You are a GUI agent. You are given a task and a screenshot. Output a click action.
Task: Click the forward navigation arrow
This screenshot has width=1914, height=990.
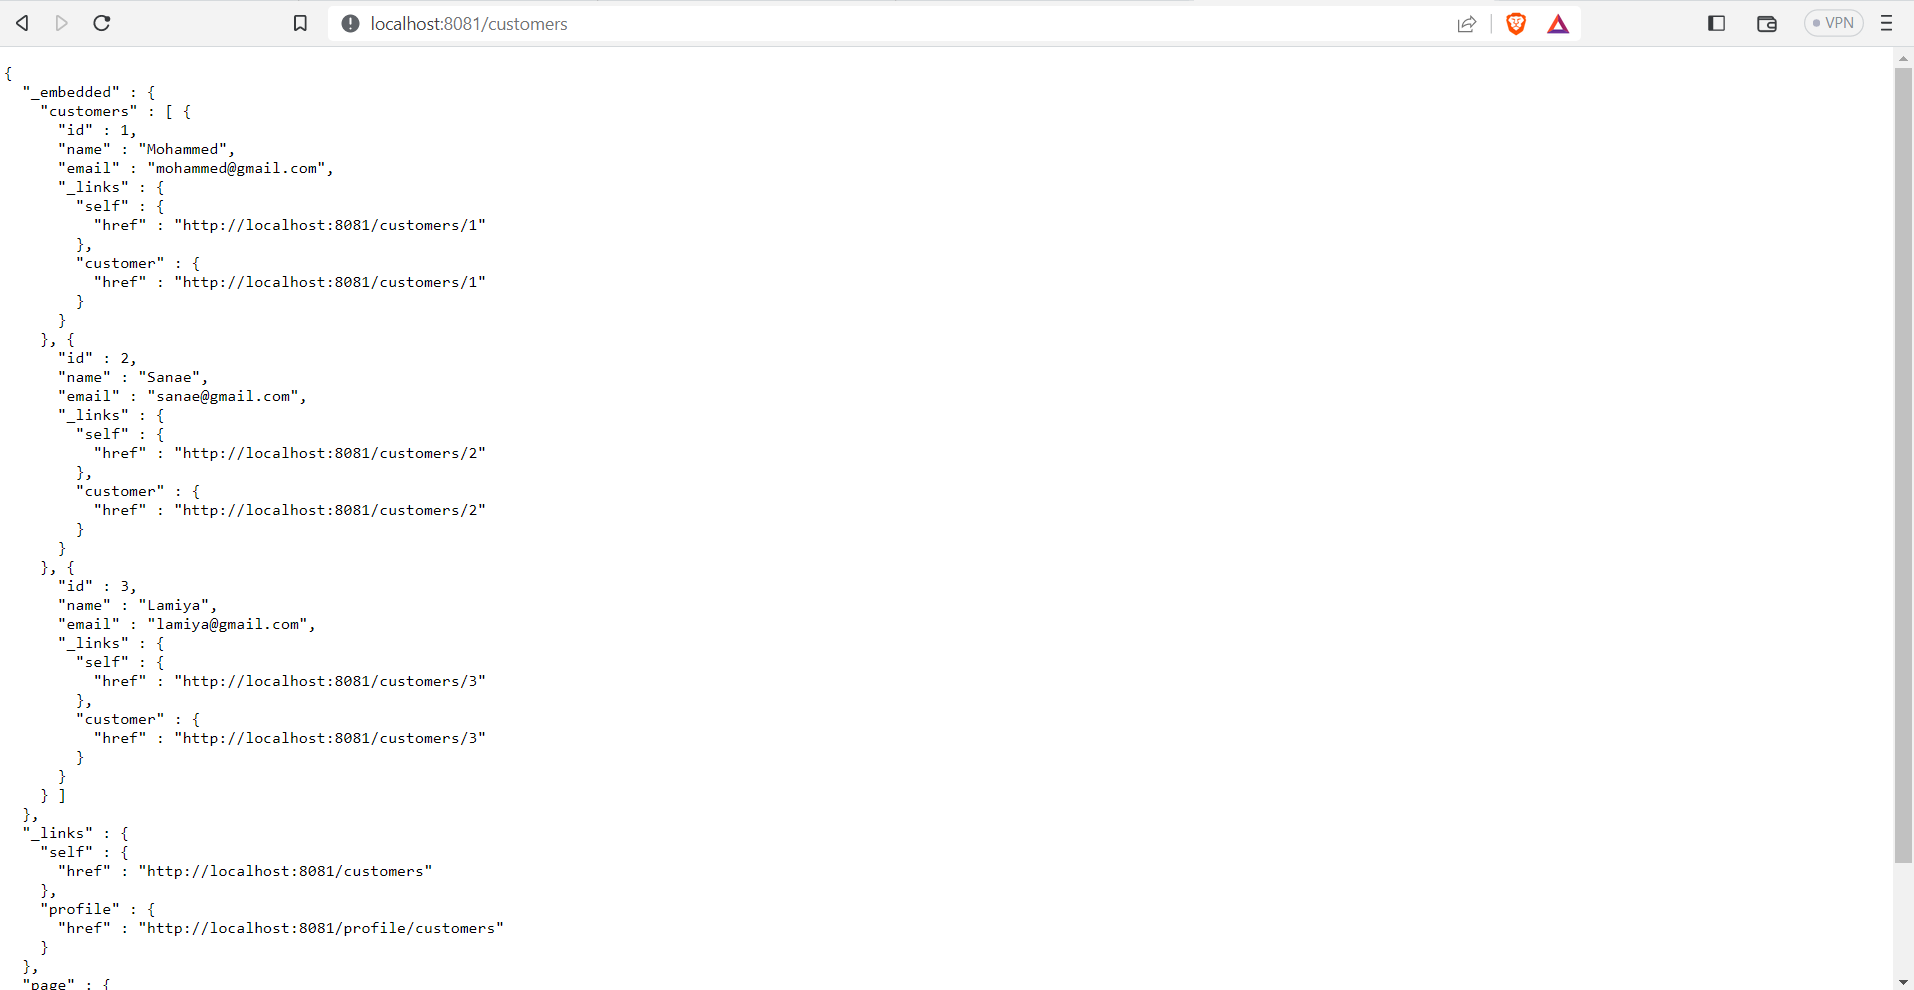[61, 23]
